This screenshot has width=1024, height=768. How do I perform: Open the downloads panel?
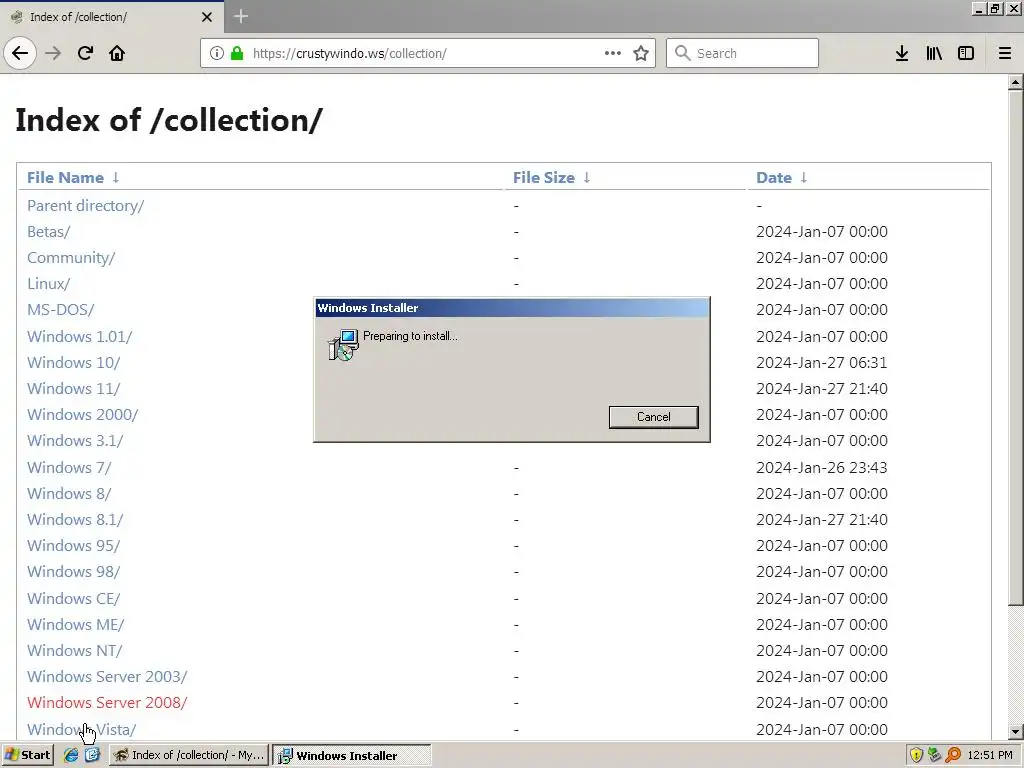point(902,53)
